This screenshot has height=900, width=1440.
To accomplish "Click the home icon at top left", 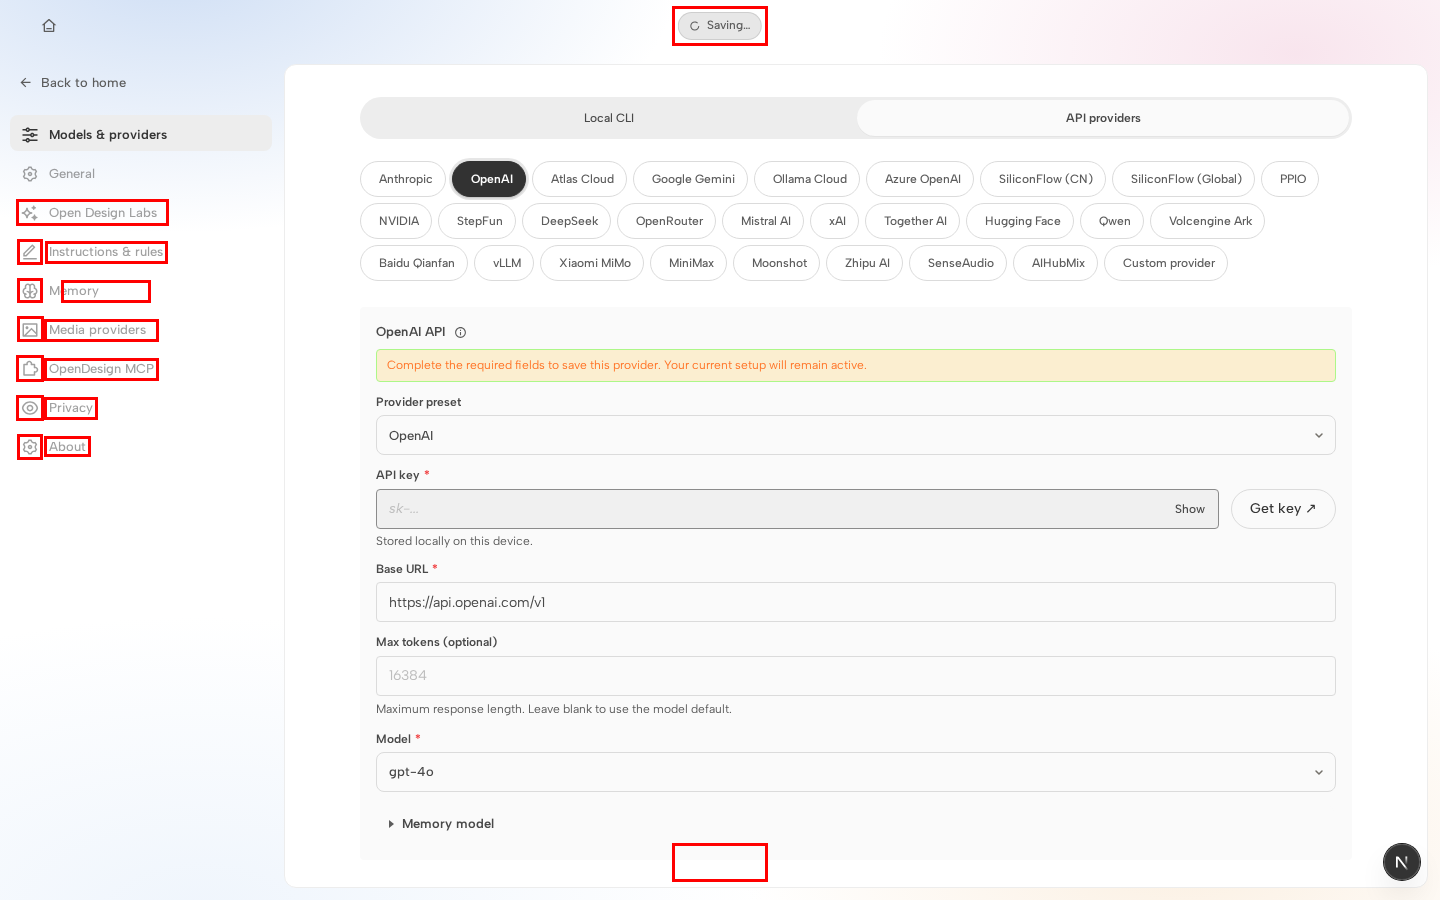I will point(49,26).
